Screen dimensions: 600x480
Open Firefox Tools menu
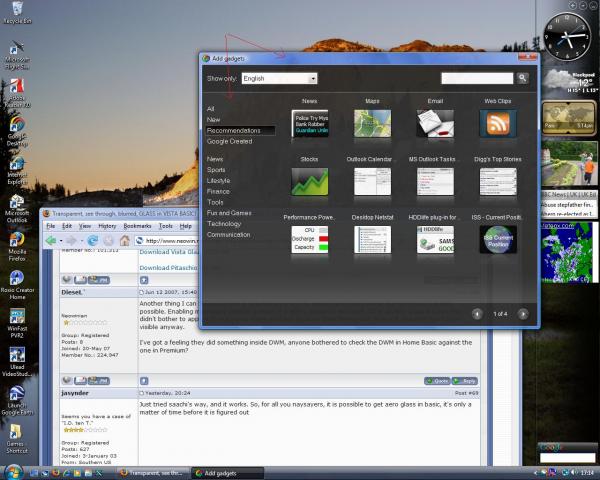tap(166, 226)
